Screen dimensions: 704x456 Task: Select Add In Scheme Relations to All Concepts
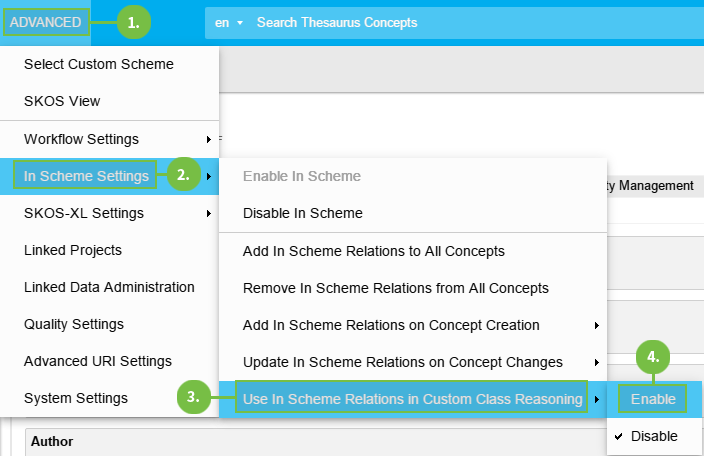pyautogui.click(x=373, y=251)
